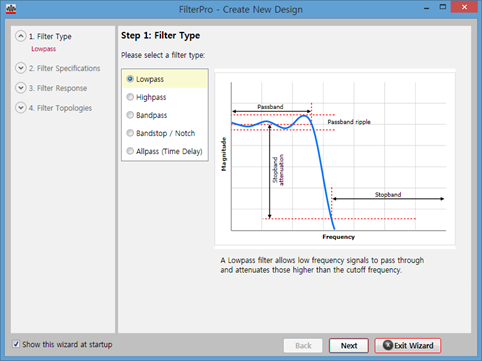Expand the Filter Topologies step chevron
The image size is (482, 361).
tap(21, 108)
